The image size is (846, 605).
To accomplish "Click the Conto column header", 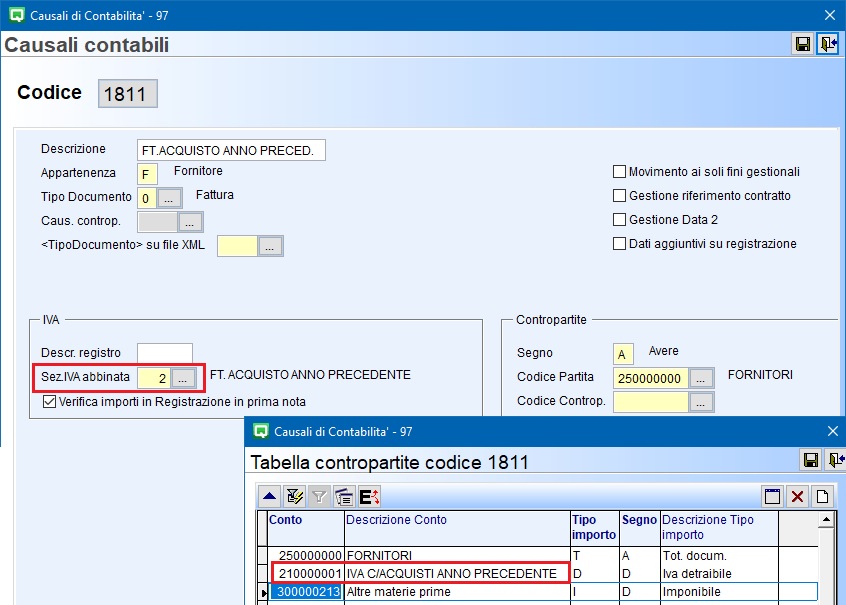I will (306, 528).
